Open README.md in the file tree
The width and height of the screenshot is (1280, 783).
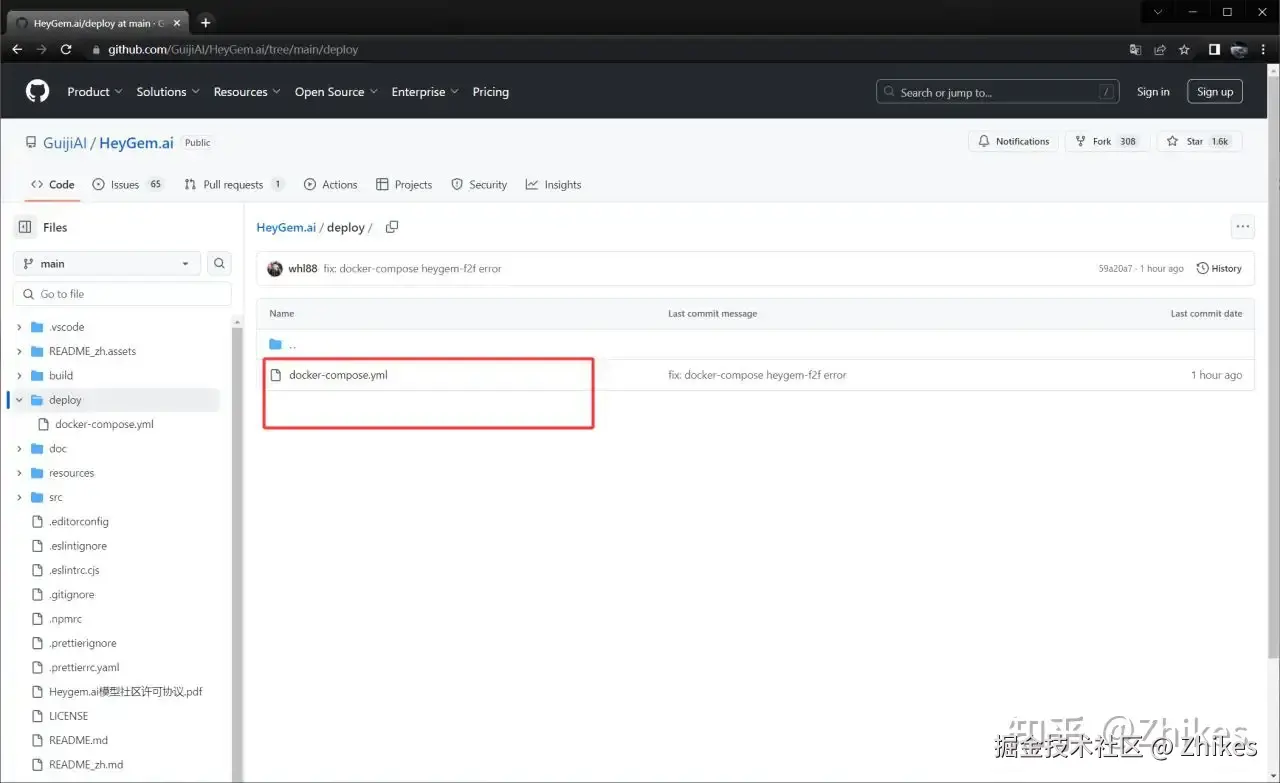coord(78,740)
